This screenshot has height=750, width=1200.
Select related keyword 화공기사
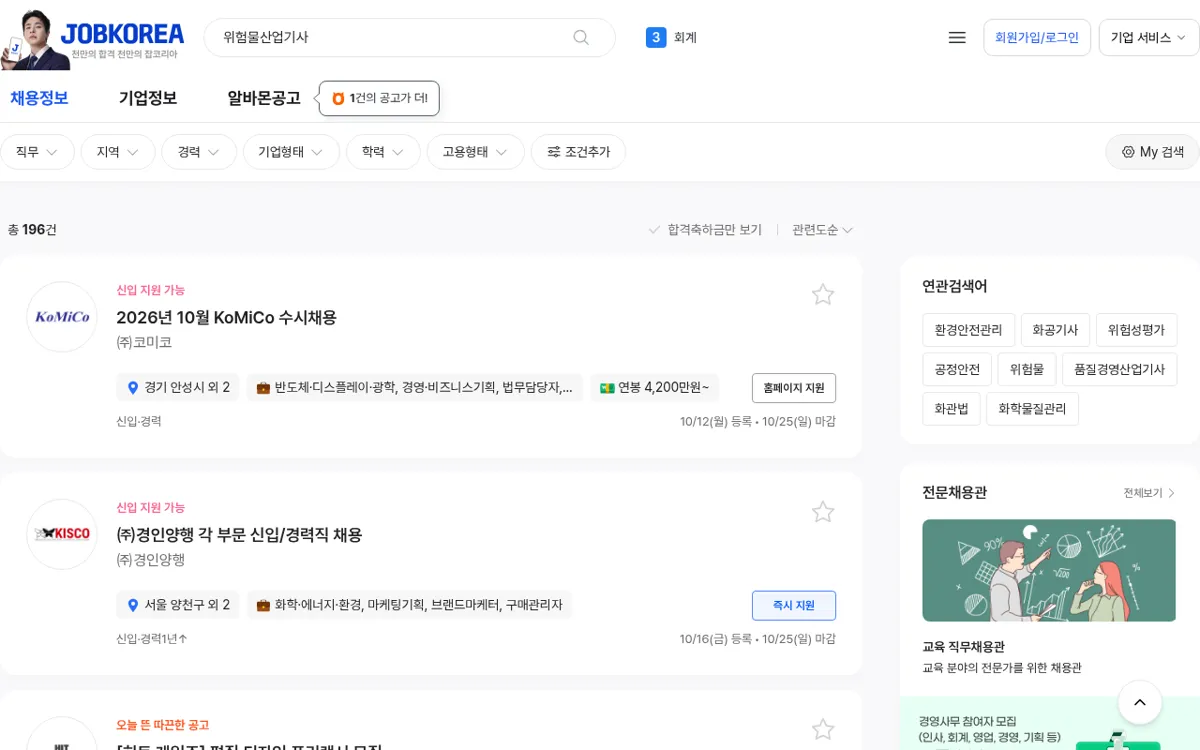click(x=1055, y=329)
